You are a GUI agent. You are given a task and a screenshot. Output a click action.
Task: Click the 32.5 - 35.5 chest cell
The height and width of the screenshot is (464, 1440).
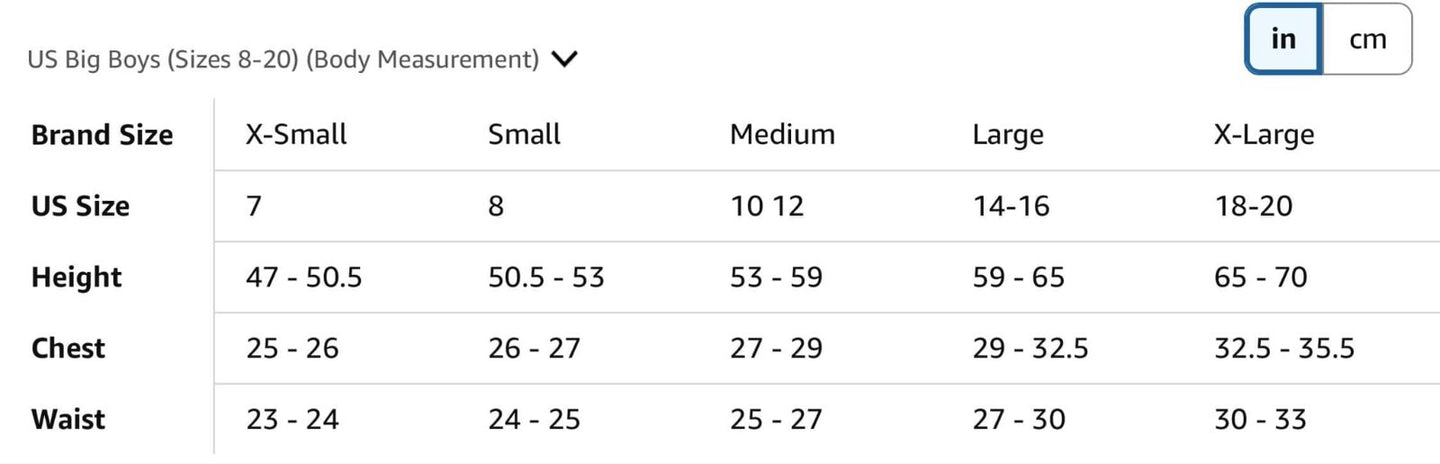(x=1284, y=348)
